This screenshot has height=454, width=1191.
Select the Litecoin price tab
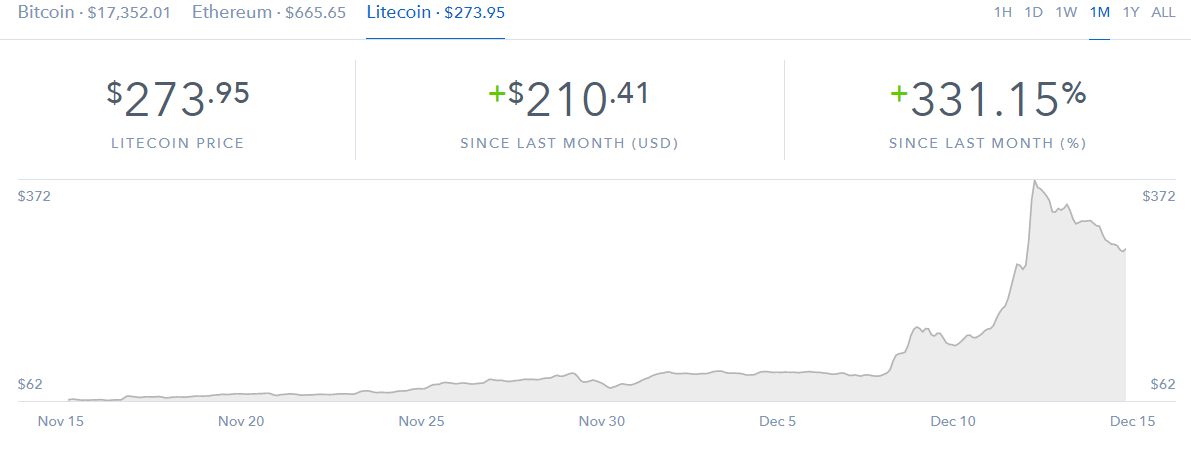435,12
